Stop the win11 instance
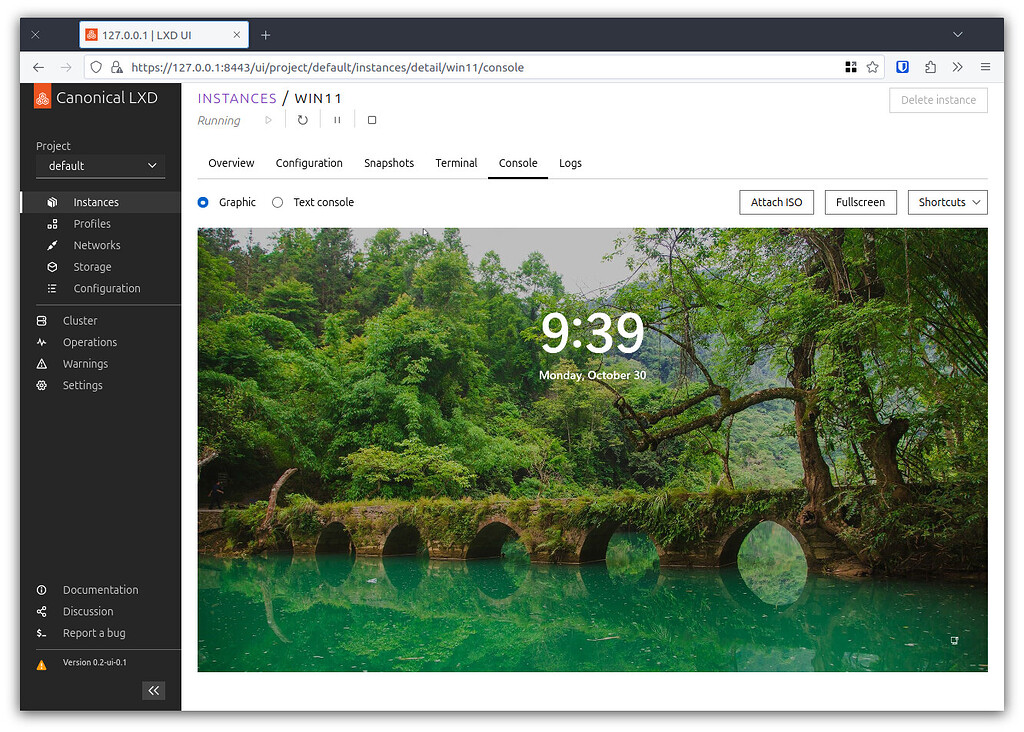 [x=370, y=119]
